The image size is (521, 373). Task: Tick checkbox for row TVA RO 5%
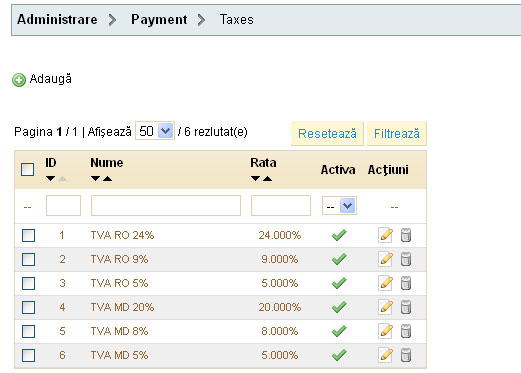(28, 283)
